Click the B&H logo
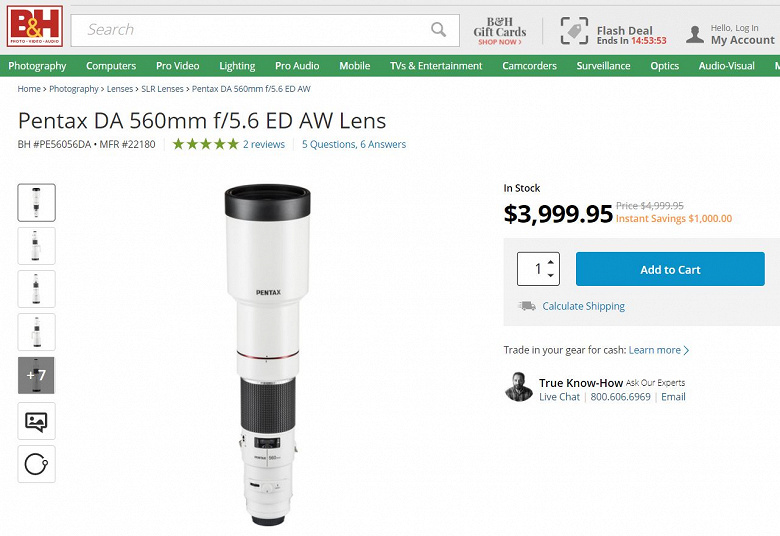The height and width of the screenshot is (536, 780). coord(35,26)
